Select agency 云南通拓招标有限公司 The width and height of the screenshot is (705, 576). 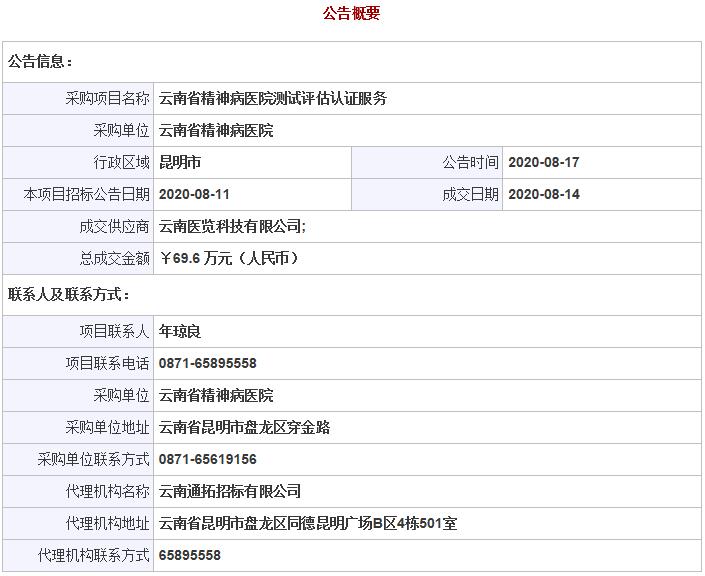click(x=230, y=491)
